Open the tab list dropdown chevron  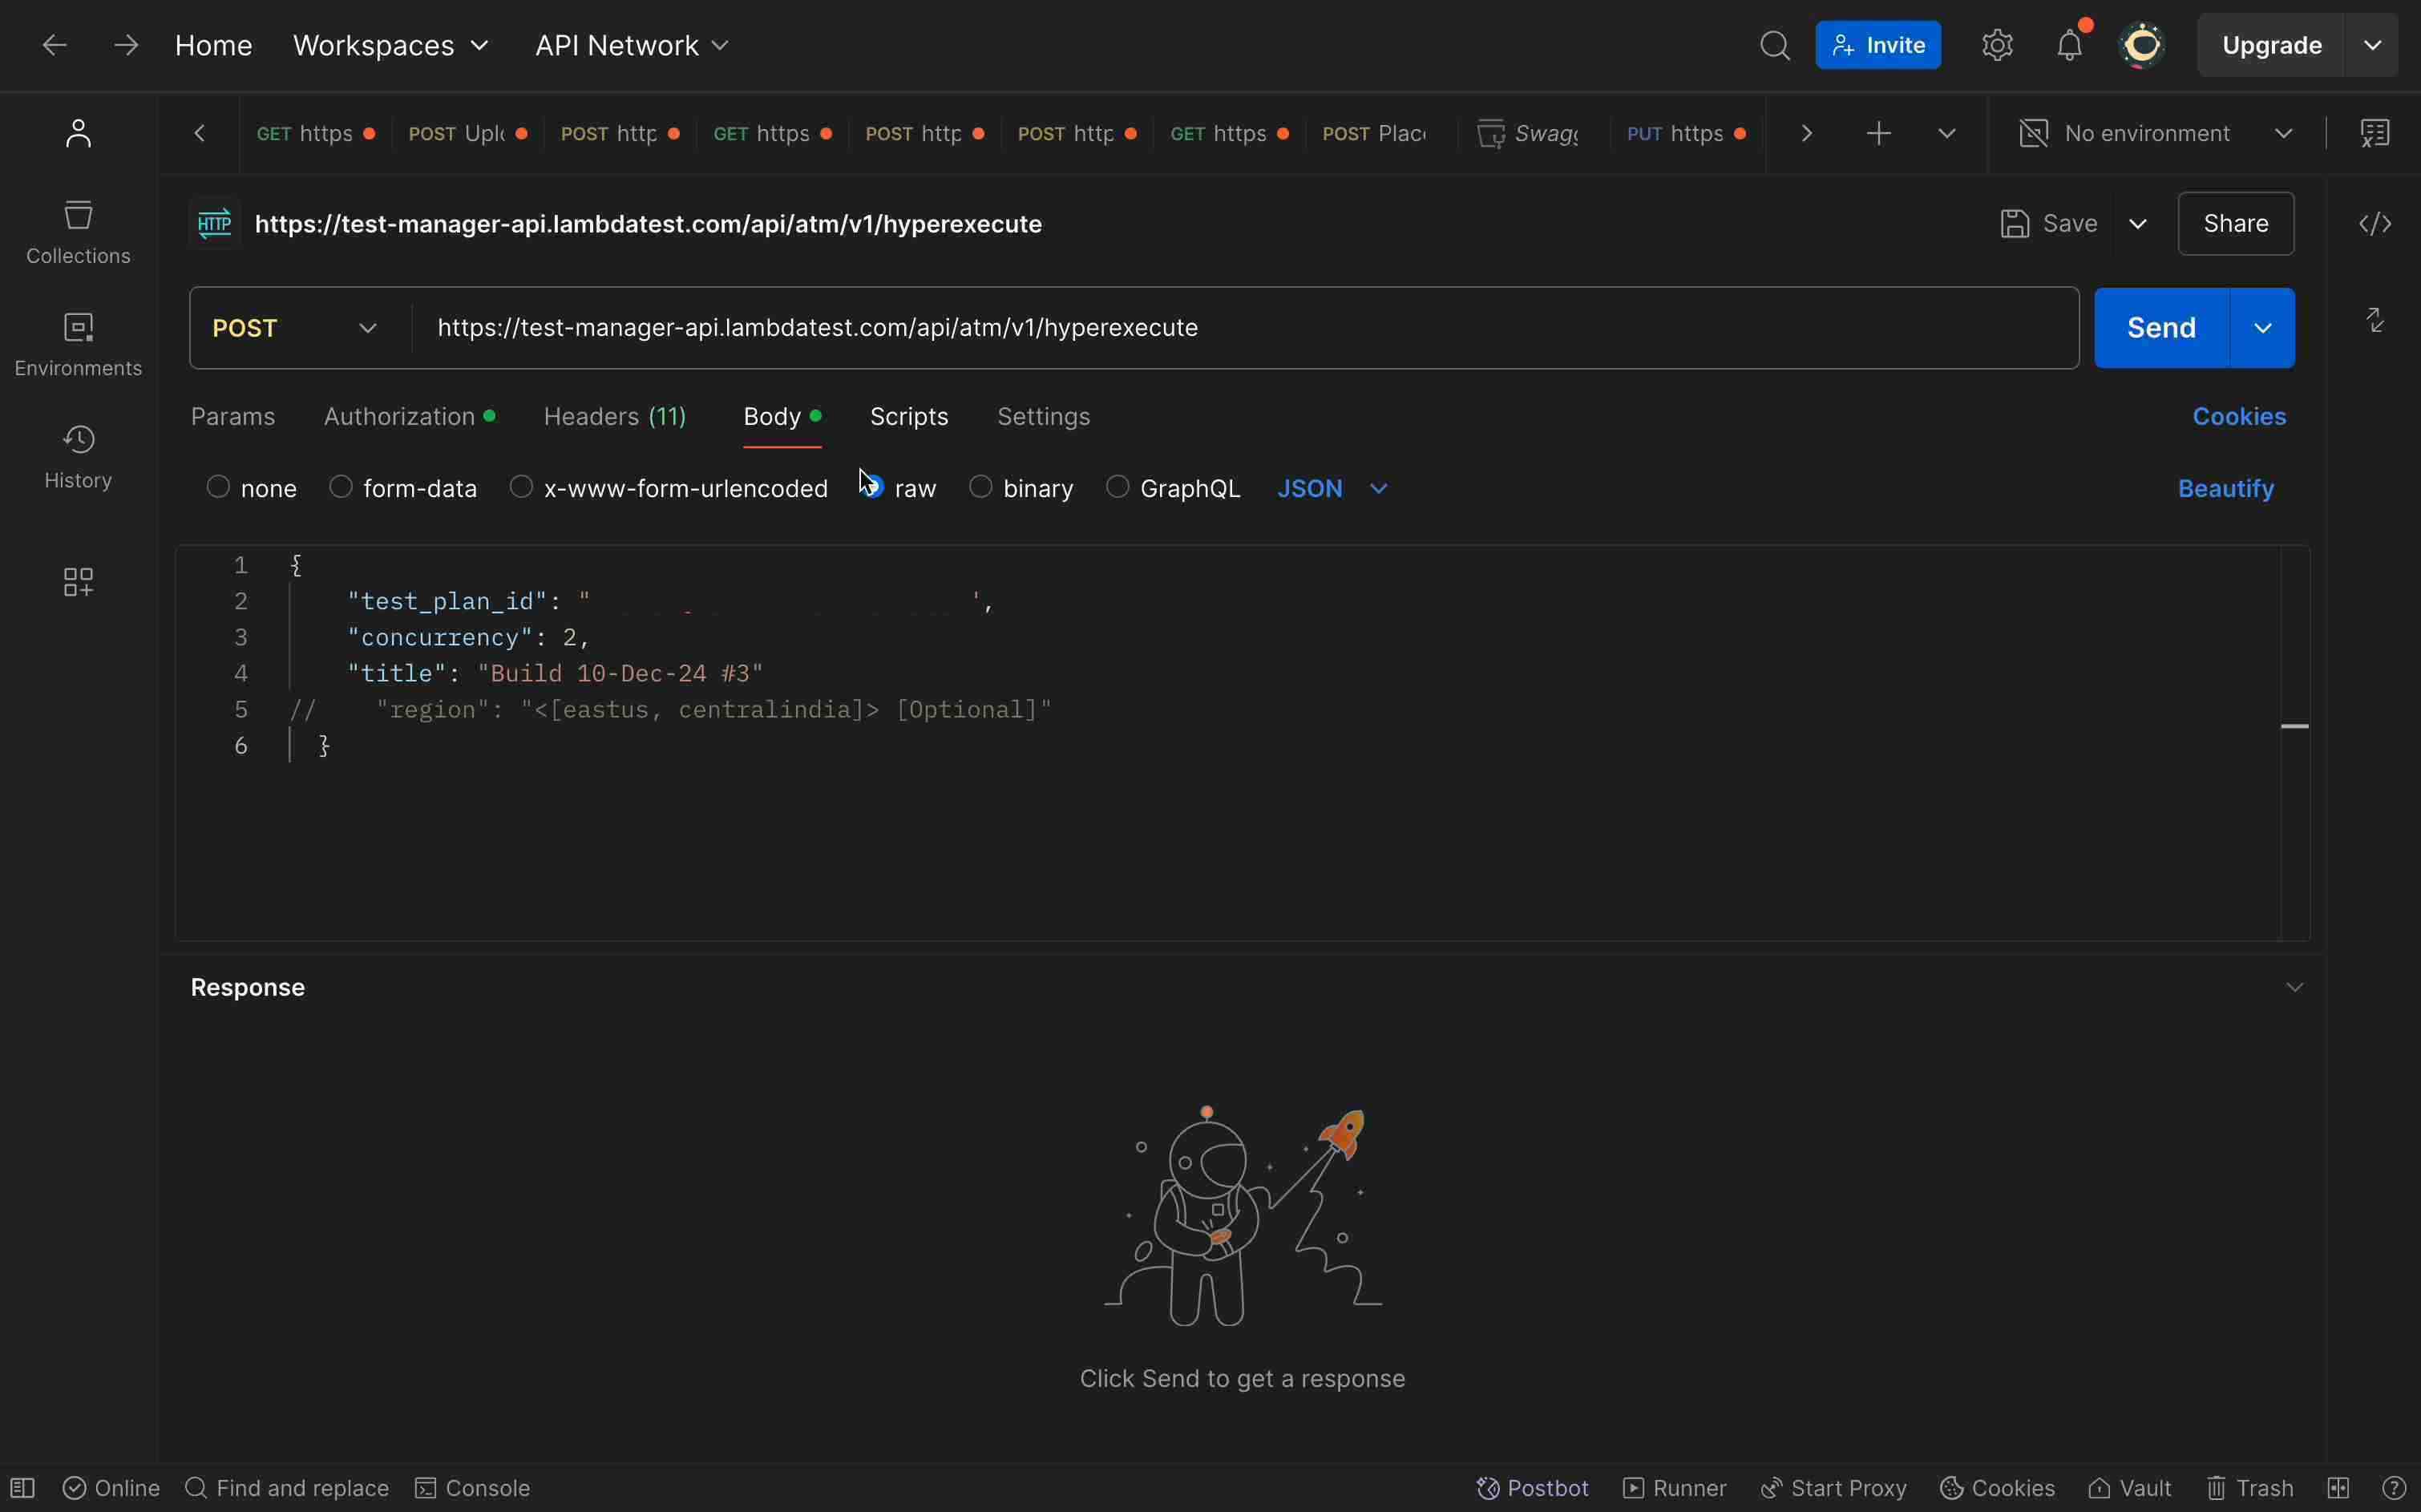(1946, 133)
